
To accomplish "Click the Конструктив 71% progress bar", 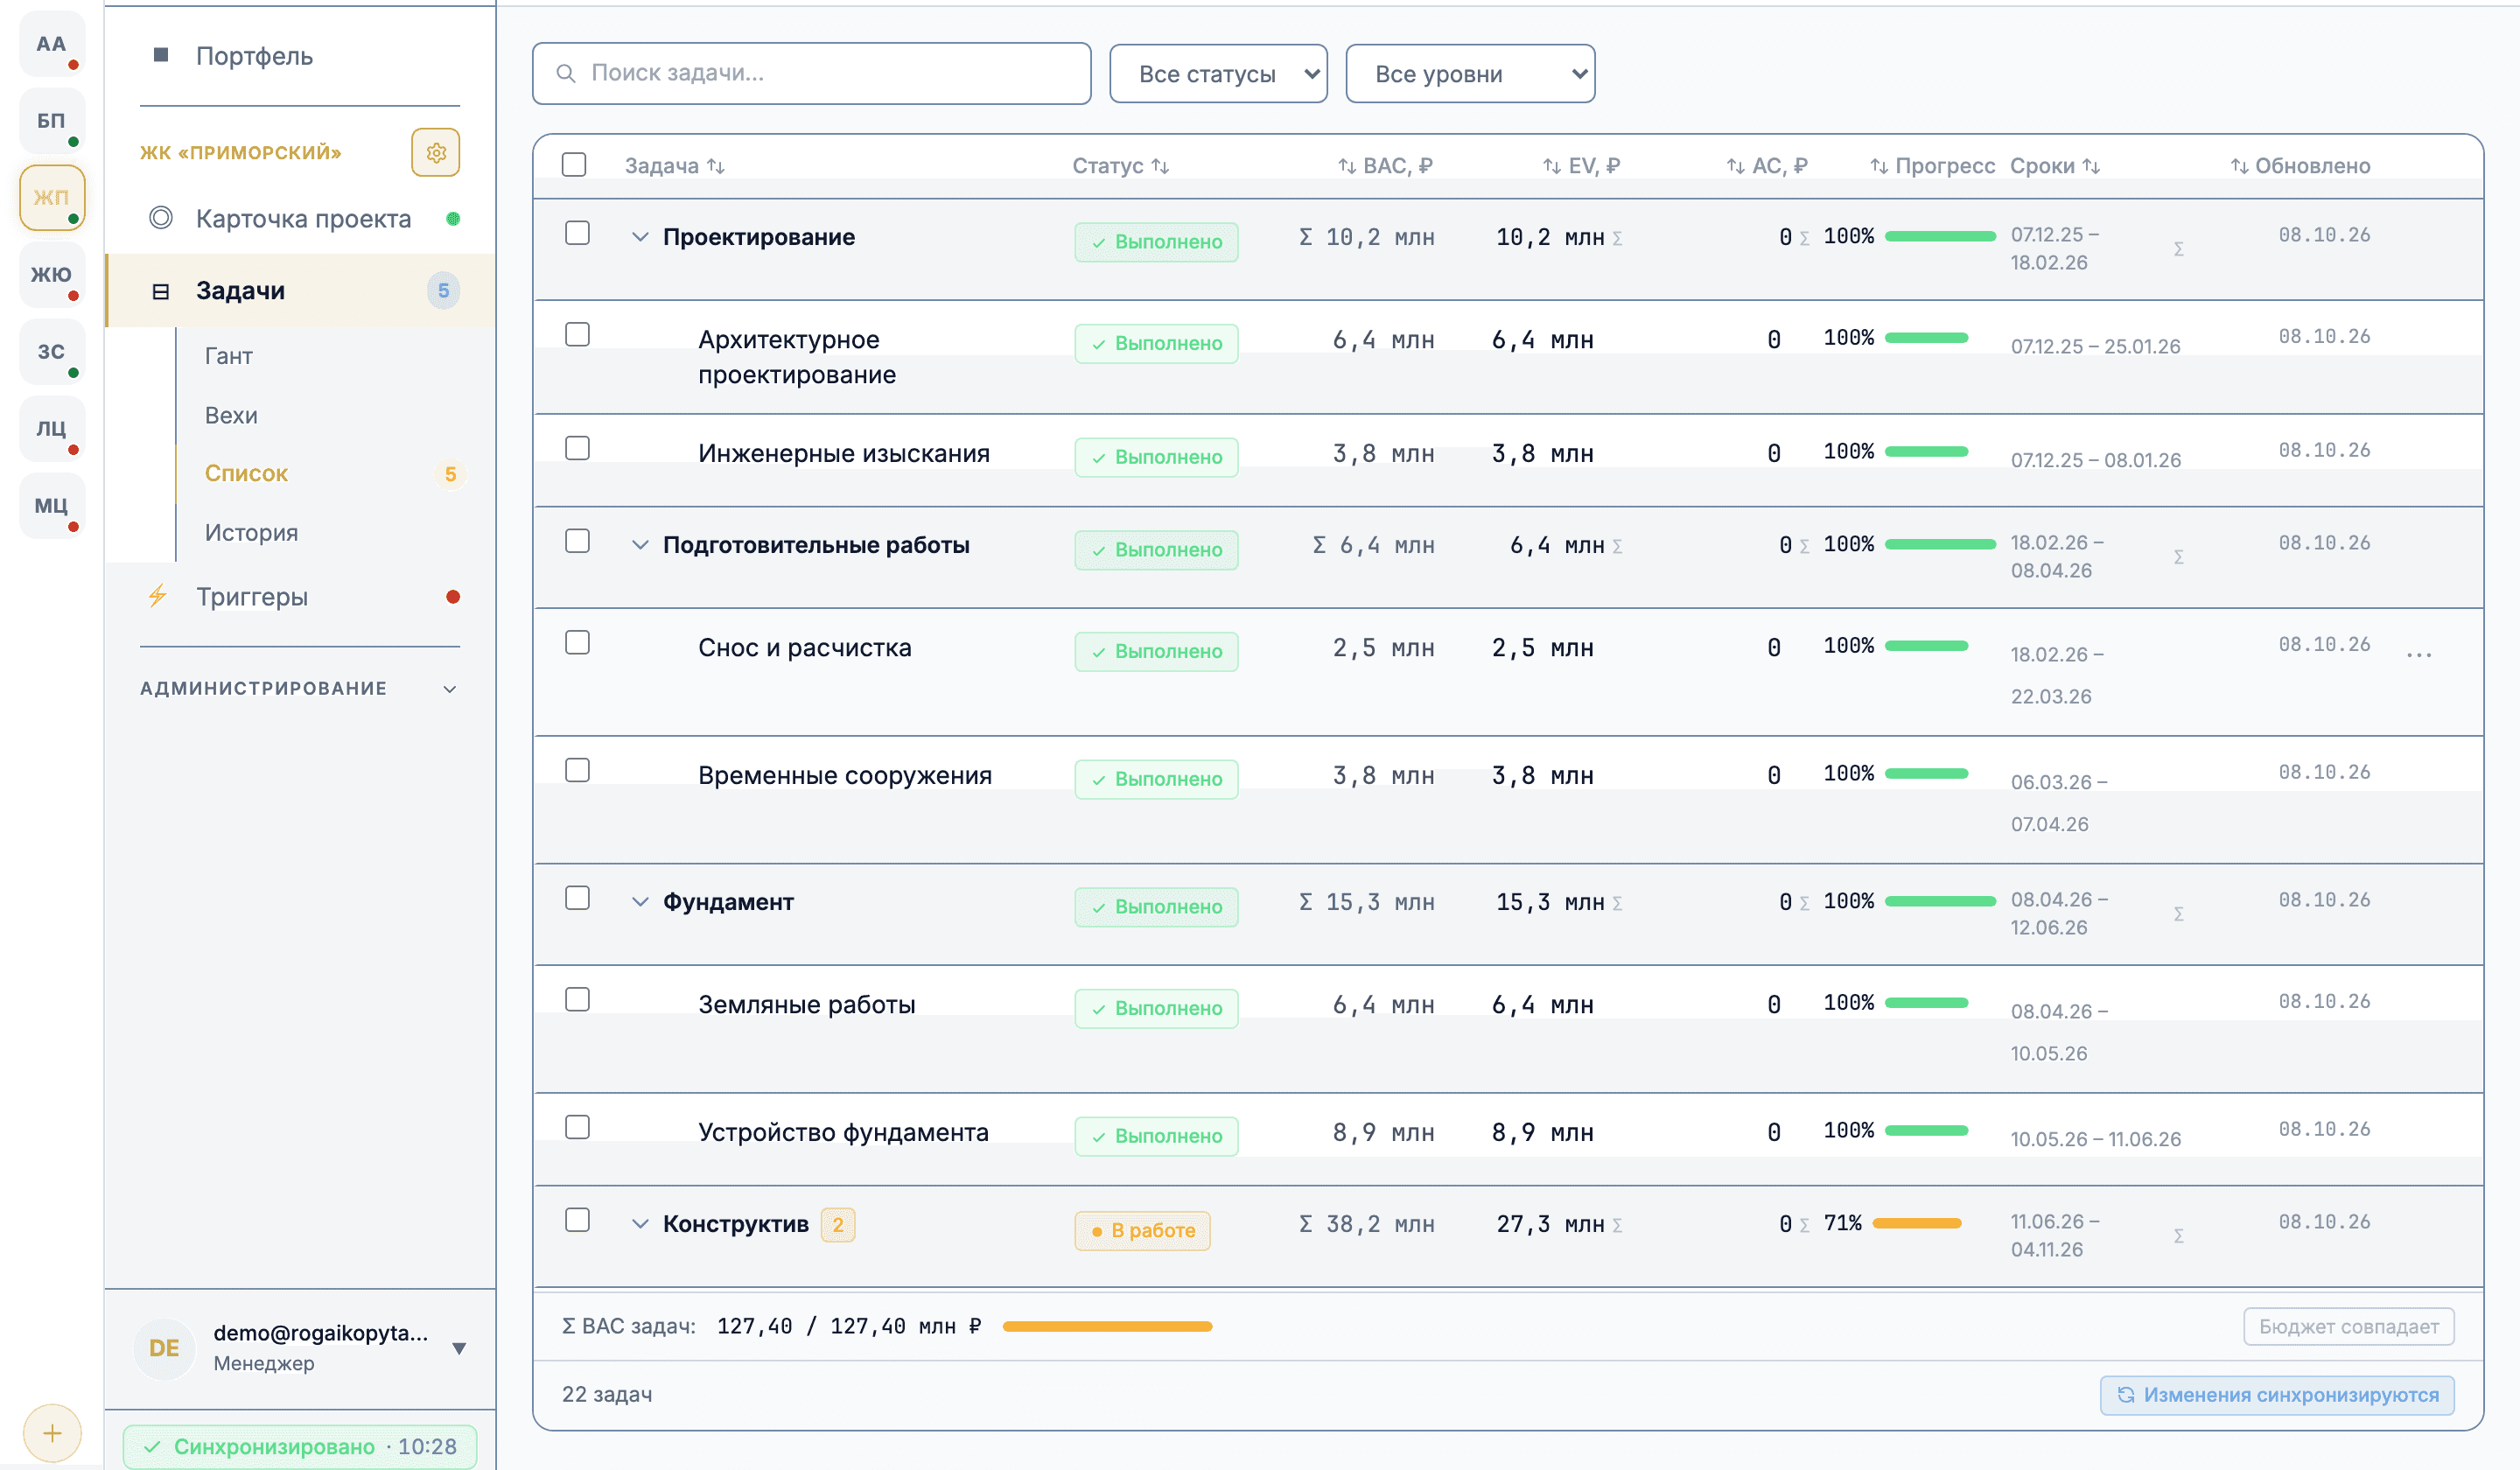I will [1916, 1223].
